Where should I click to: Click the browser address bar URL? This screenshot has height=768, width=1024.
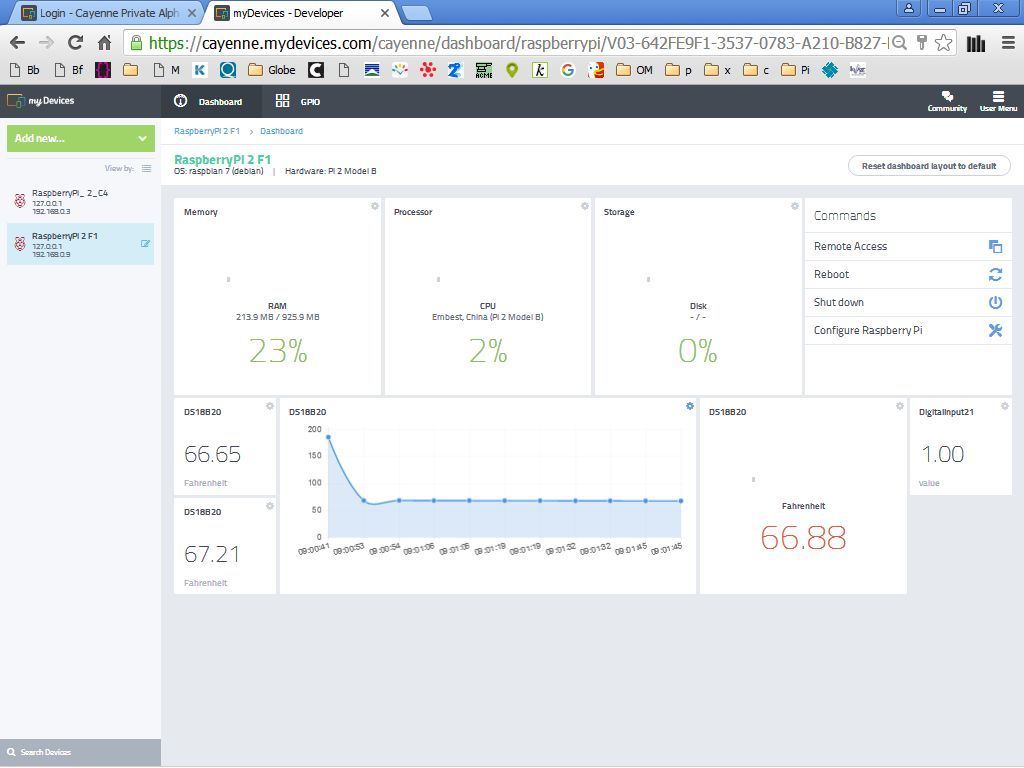tap(519, 43)
